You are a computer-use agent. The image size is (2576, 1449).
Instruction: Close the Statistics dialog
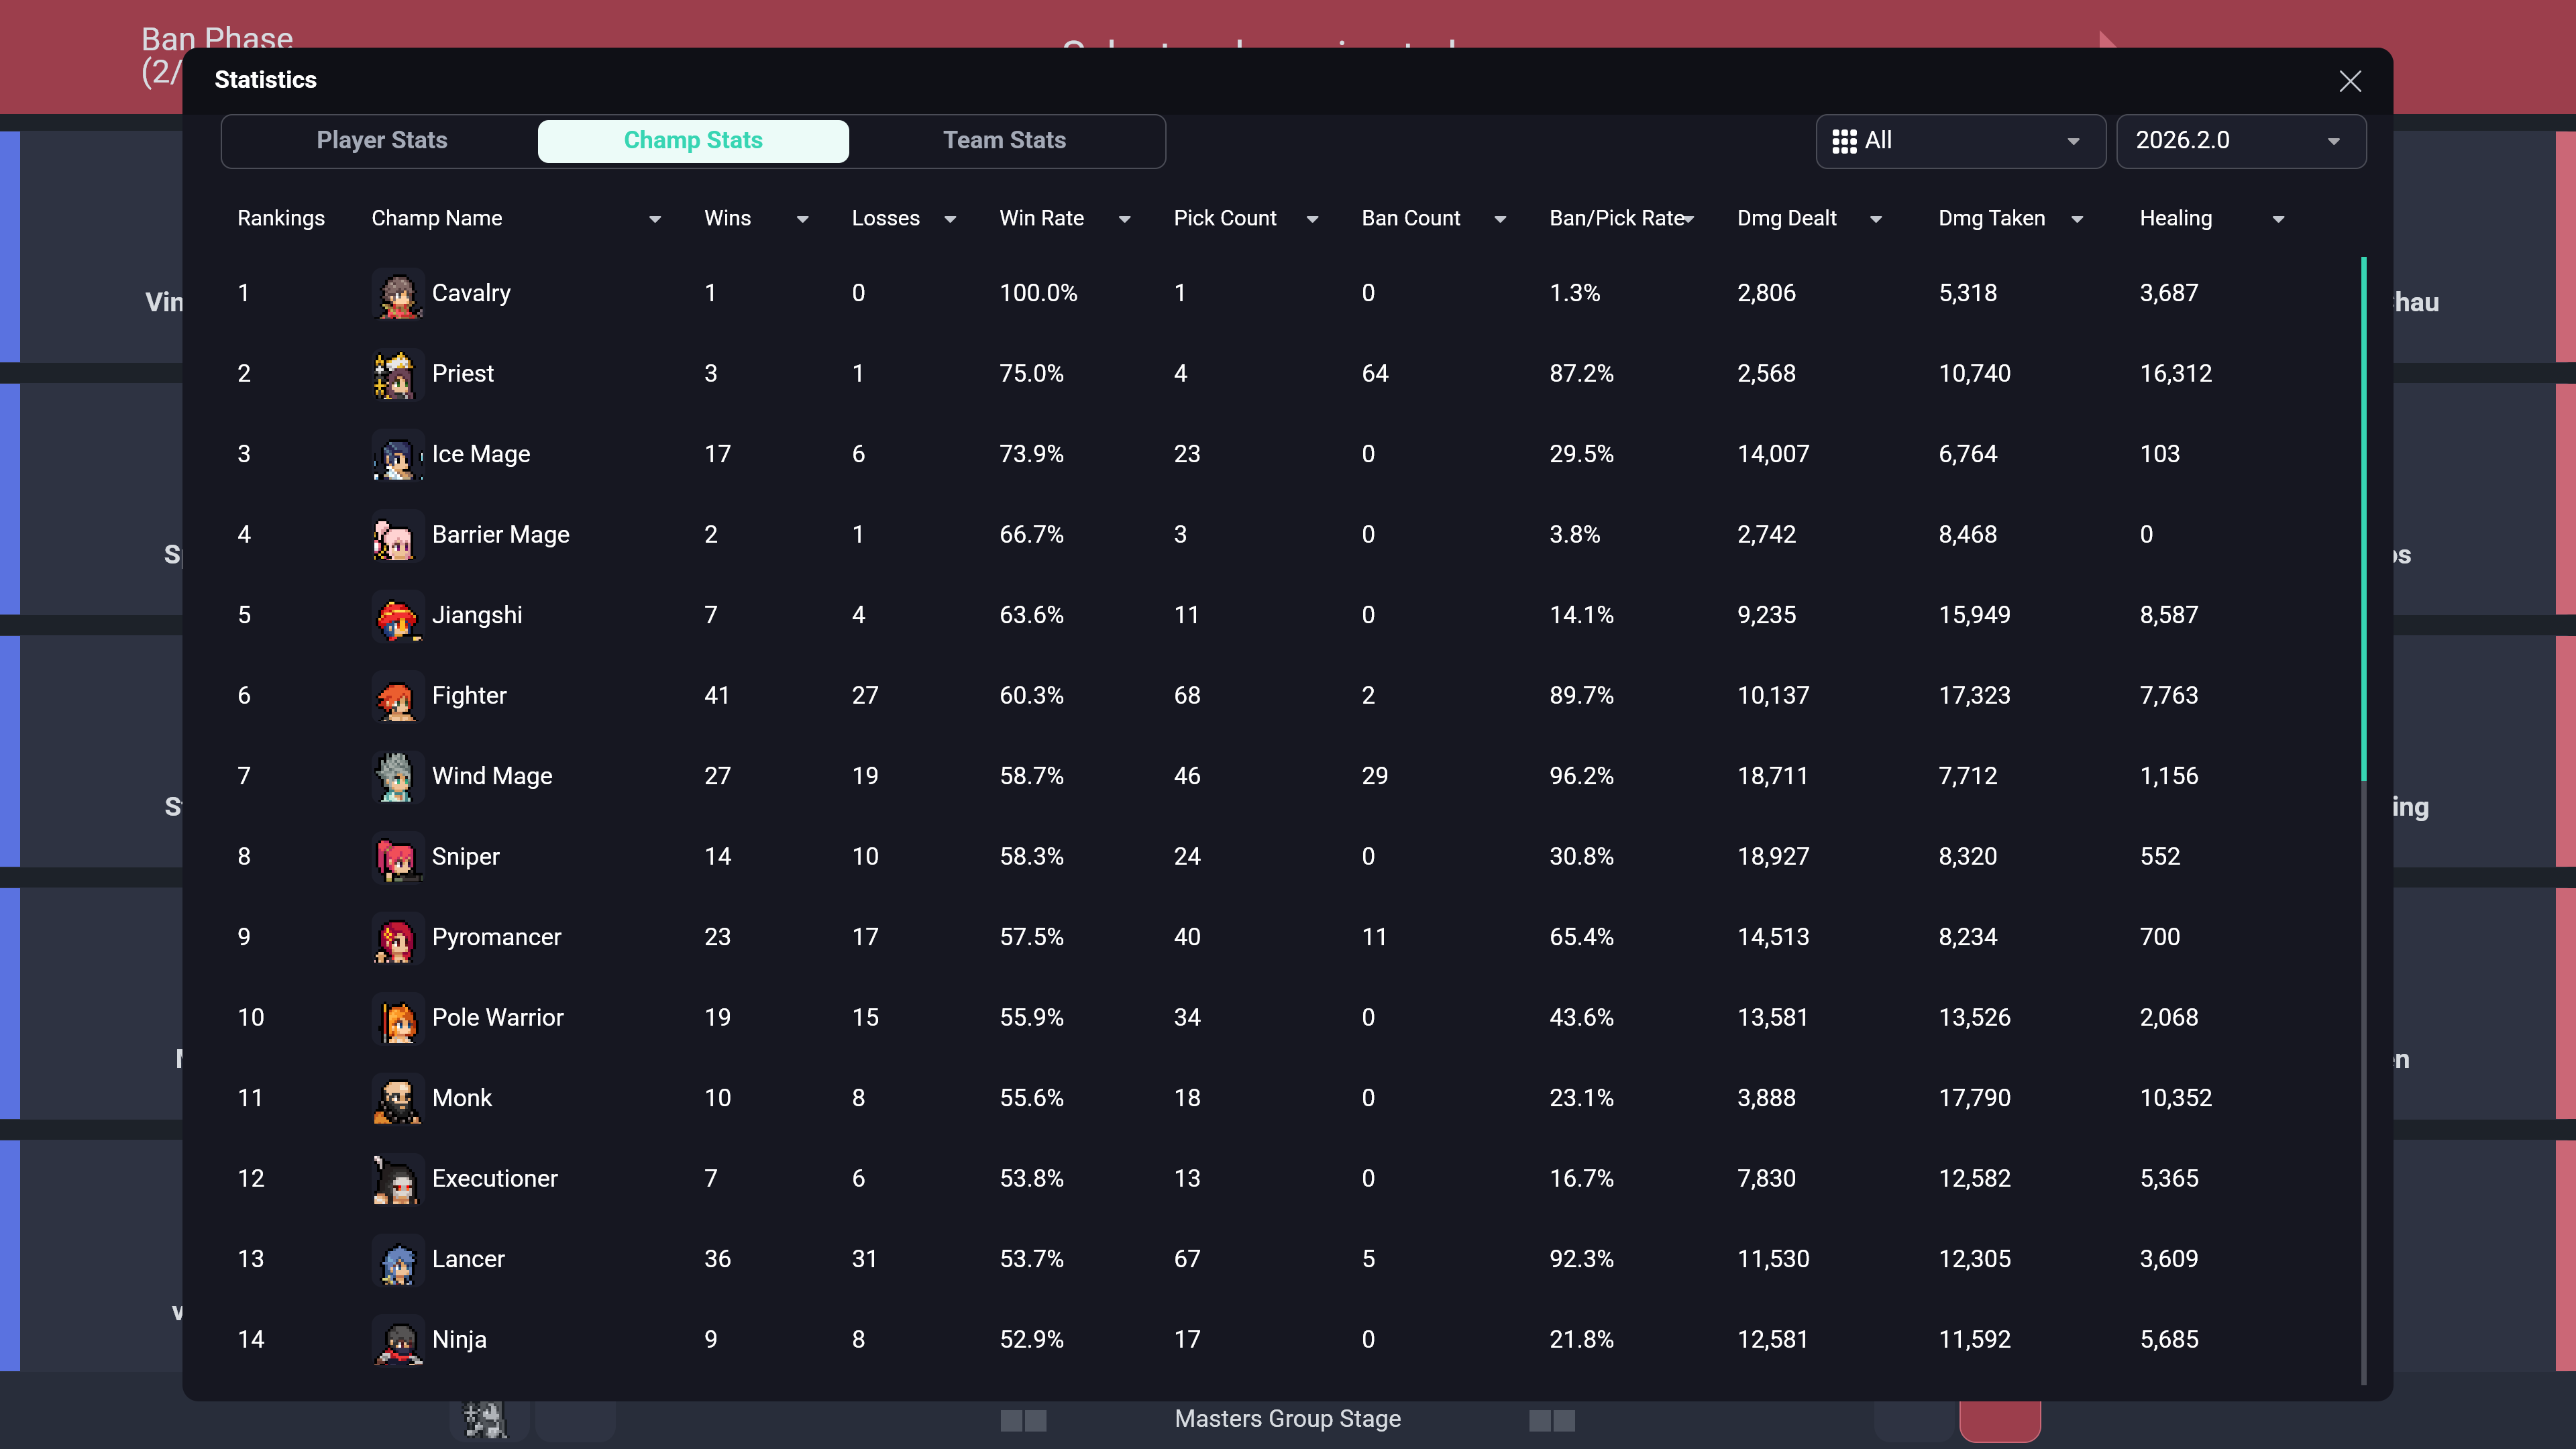2349,81
